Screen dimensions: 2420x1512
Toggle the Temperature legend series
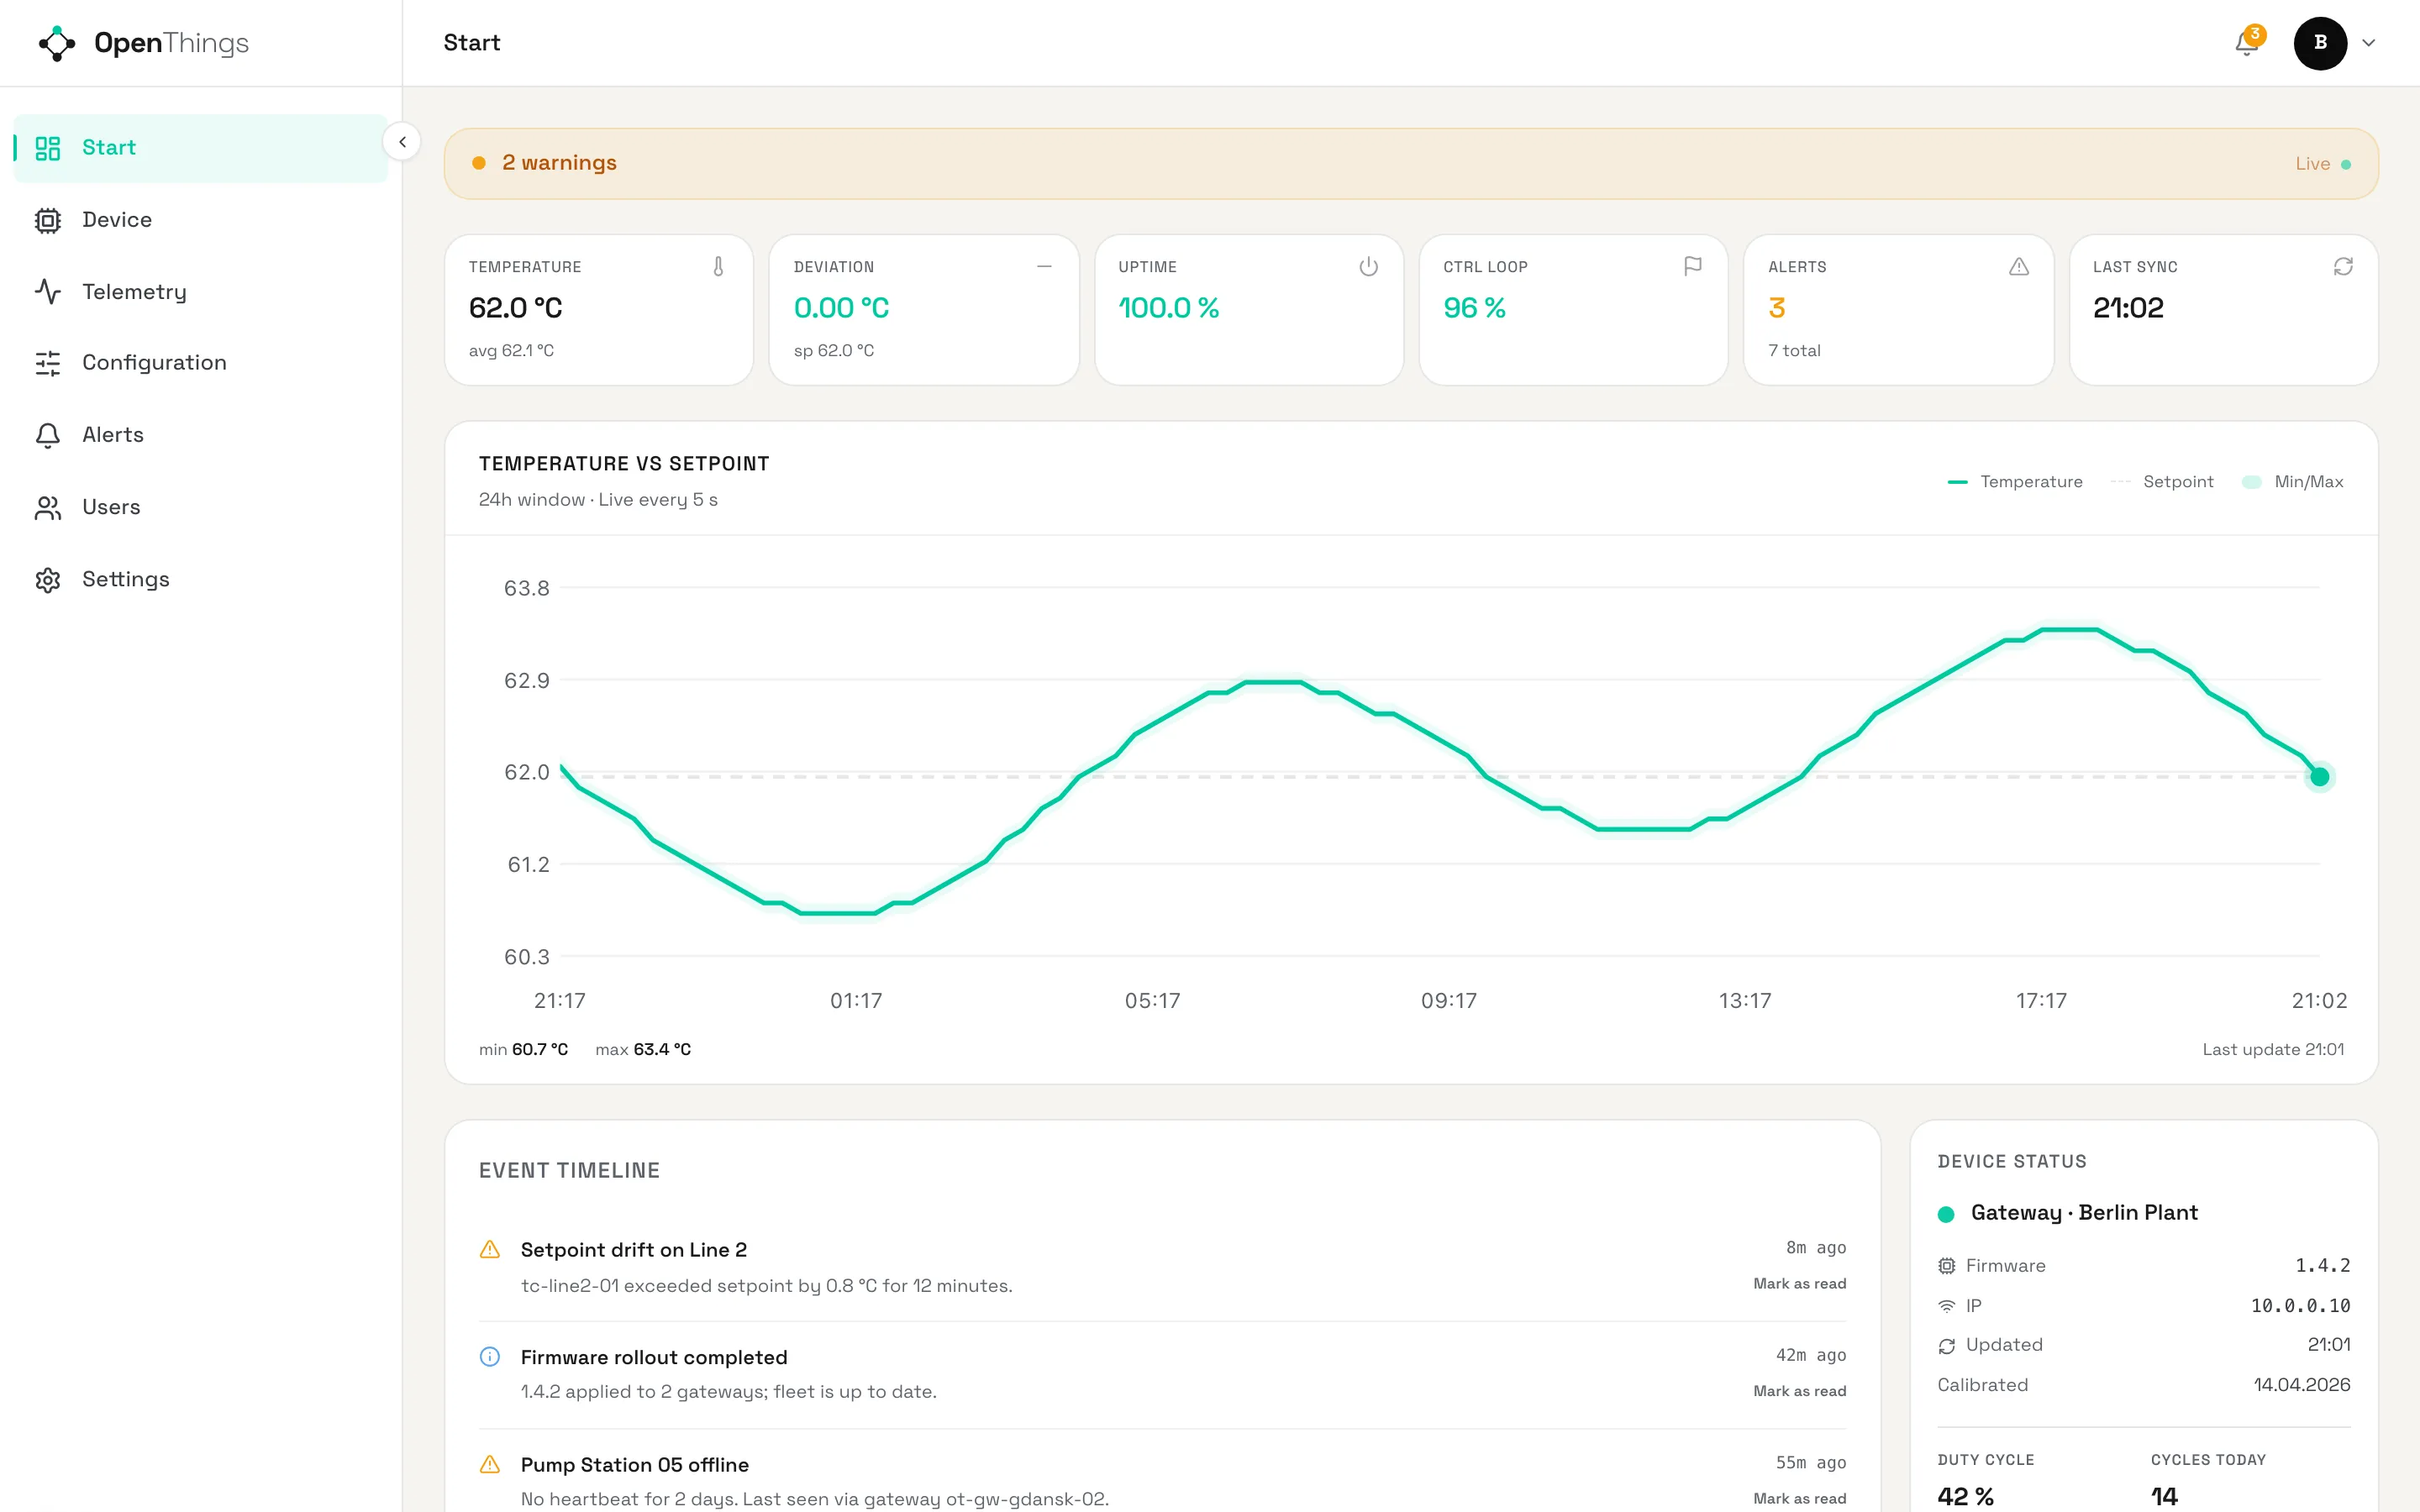[2015, 482]
